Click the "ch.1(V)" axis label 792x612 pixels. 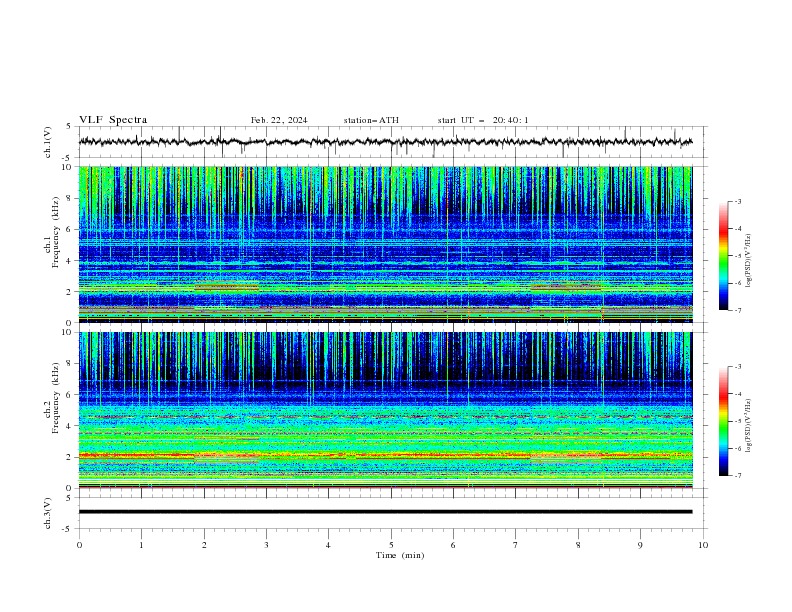tap(48, 142)
